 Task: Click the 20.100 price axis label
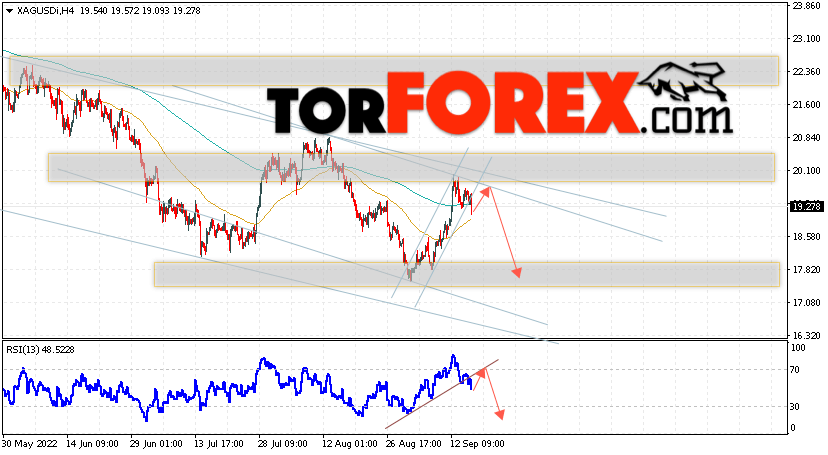[806, 170]
